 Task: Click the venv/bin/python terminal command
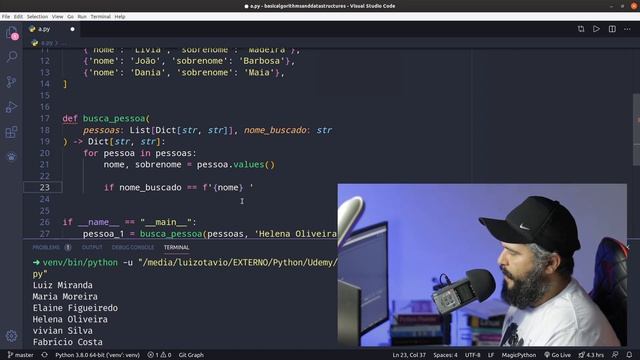[x=80, y=262]
